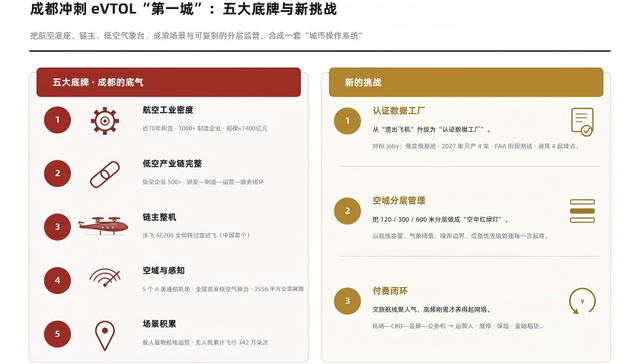The image size is (640, 364).
Task: Click the gold heading 空域分层管理
Action: coord(399,200)
